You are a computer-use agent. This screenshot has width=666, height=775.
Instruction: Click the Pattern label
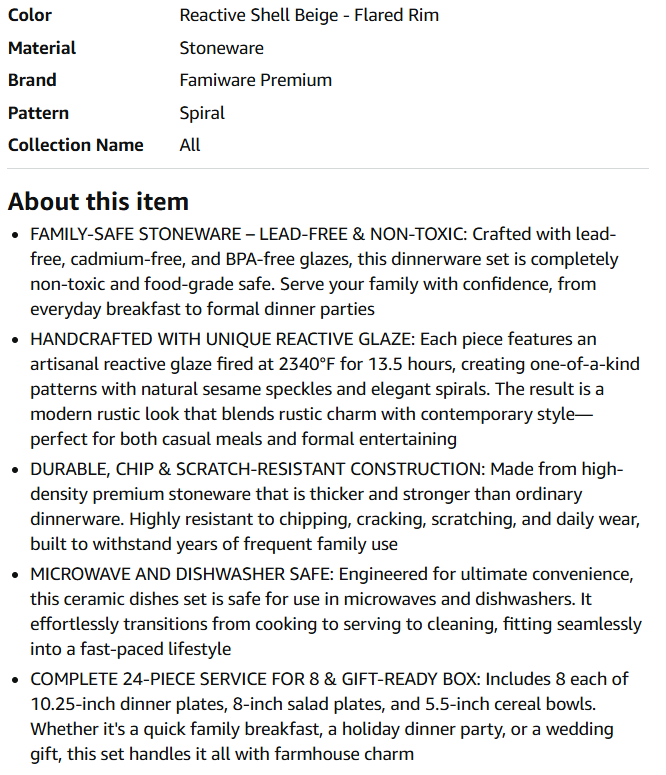(x=38, y=113)
